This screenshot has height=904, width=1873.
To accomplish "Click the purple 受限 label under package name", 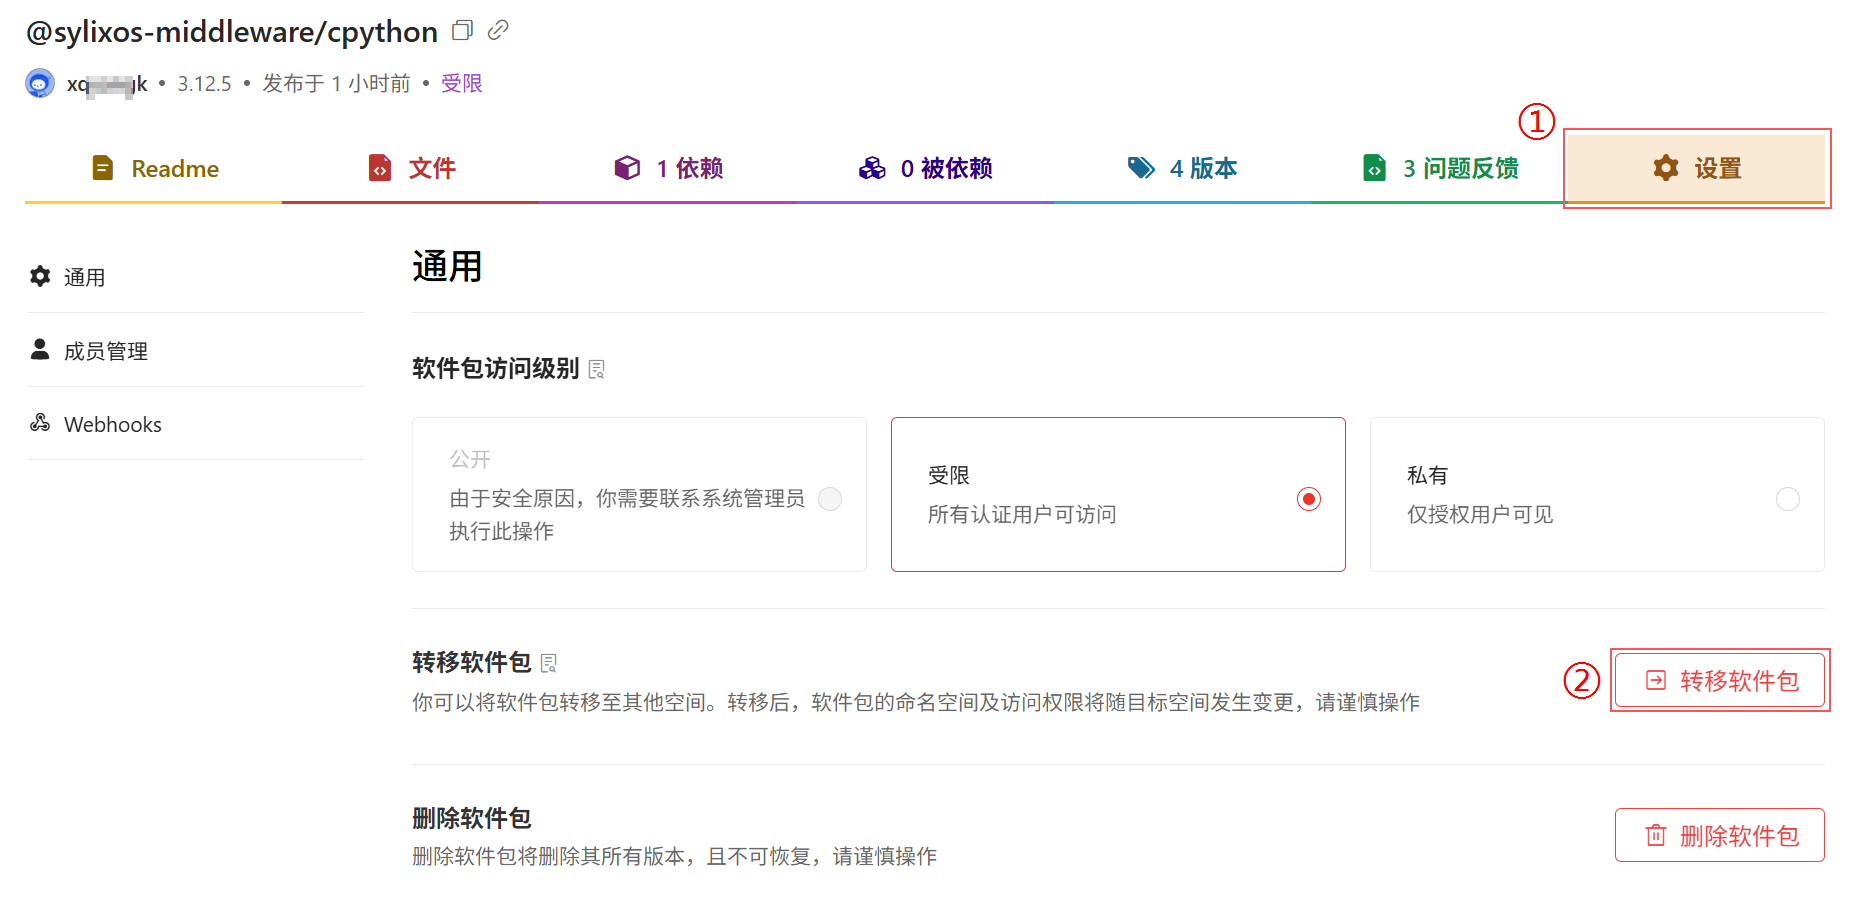I will pos(461,84).
